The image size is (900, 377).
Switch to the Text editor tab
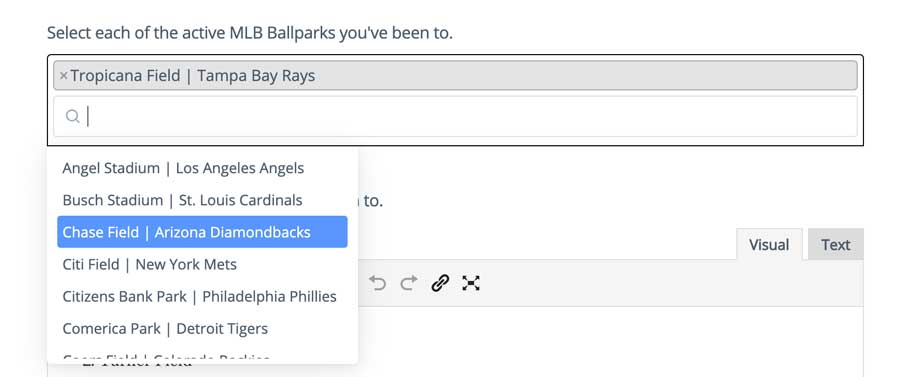coord(835,244)
